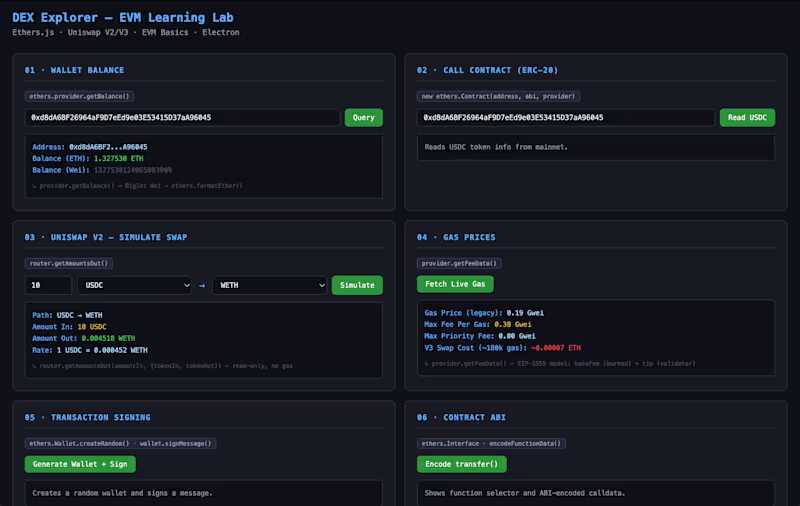Click the 02 · Call Contract (ERC-20) heading
This screenshot has height=506, width=800.
[487, 70]
